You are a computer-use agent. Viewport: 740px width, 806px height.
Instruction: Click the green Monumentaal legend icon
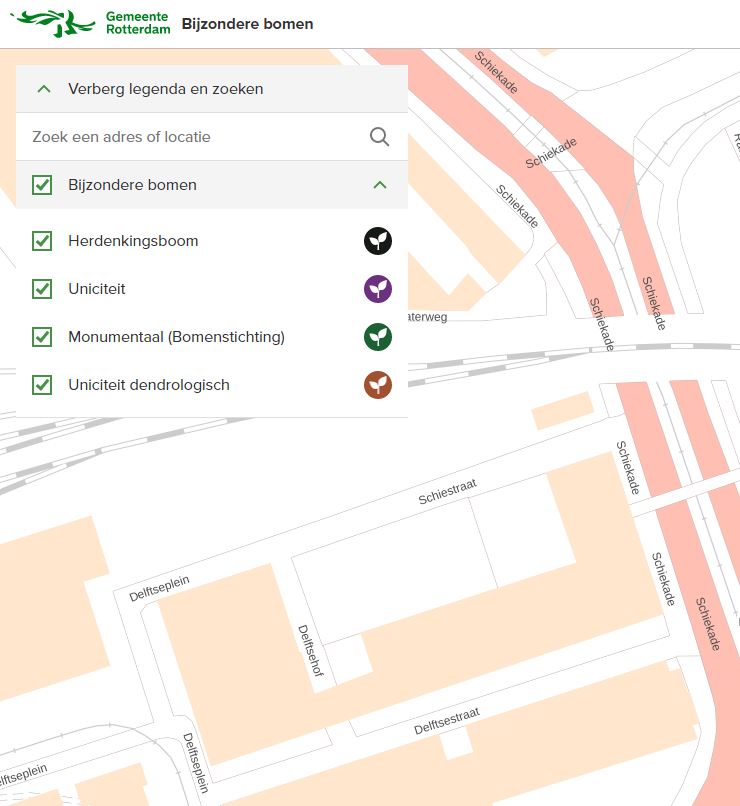(378, 337)
